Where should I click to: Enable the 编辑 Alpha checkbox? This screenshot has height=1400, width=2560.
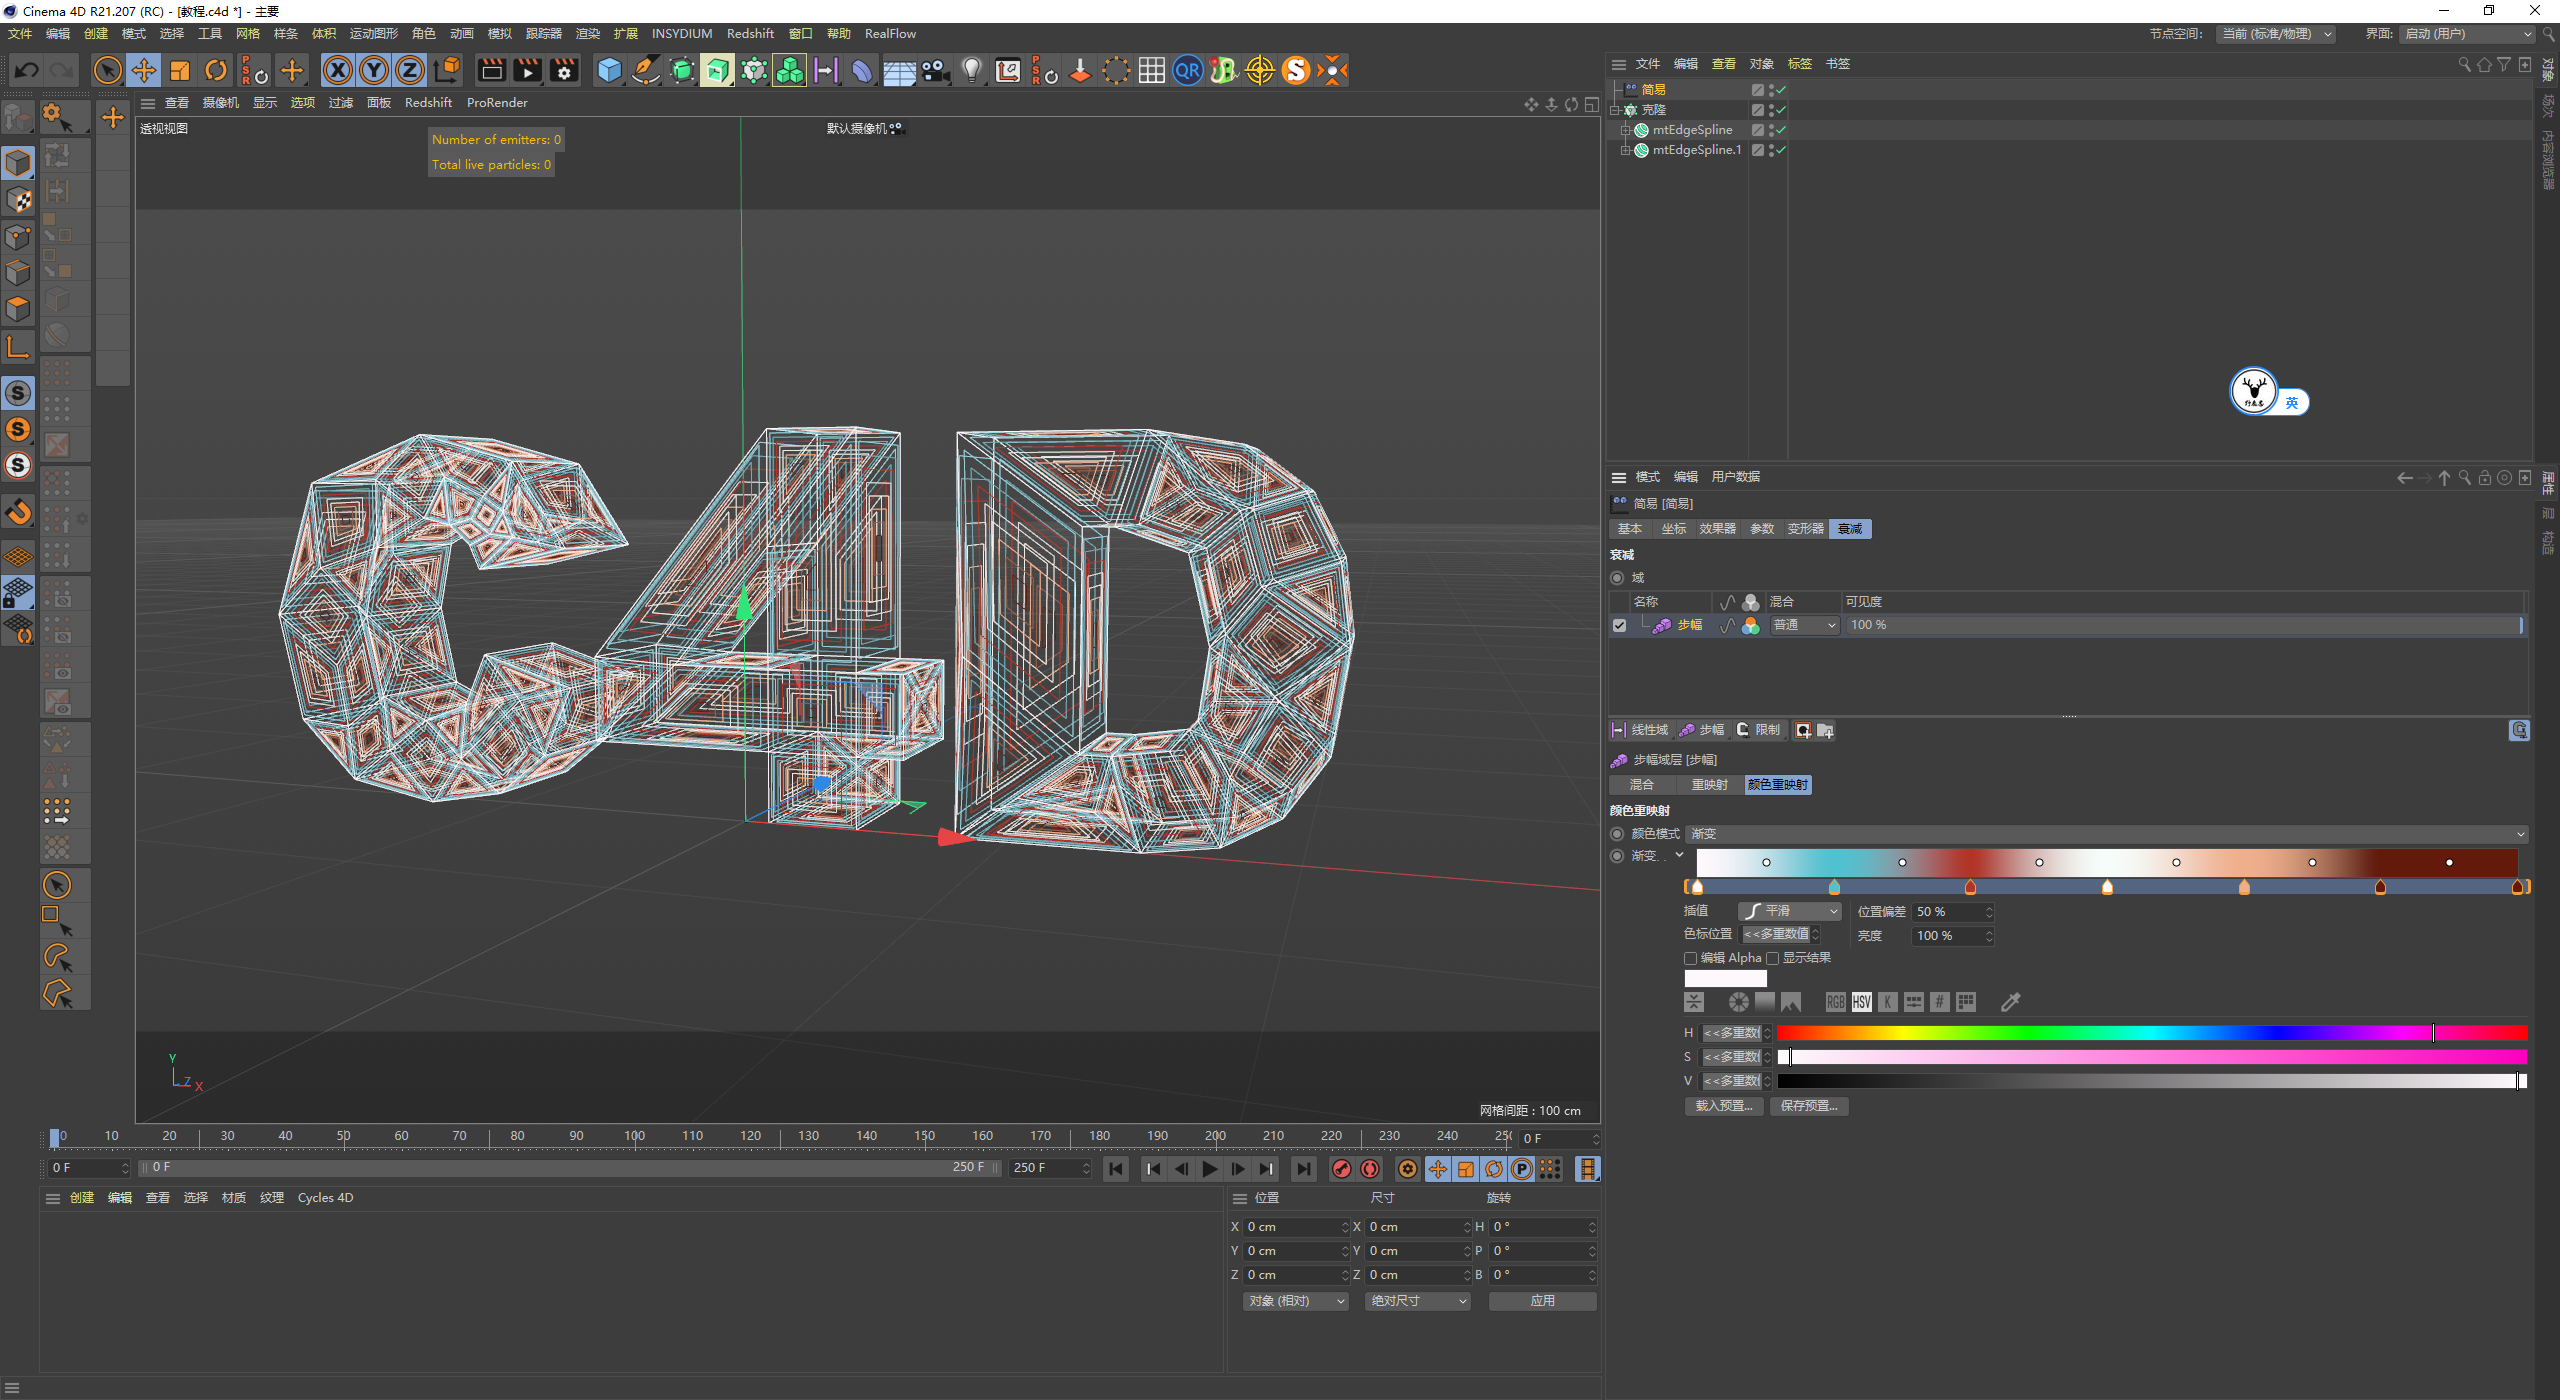point(1690,958)
